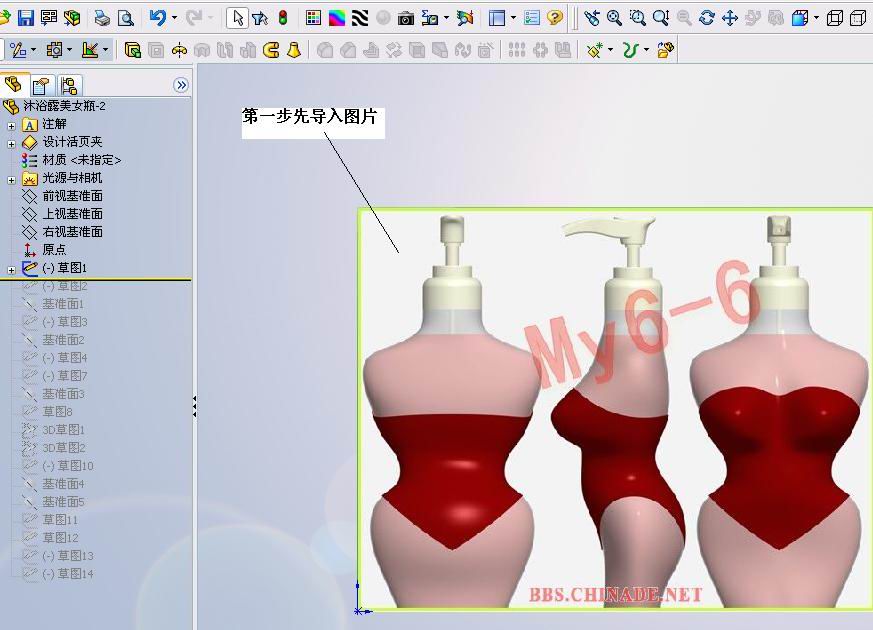
Task: Open the Measure tool dropdown arrow
Action: (447, 18)
